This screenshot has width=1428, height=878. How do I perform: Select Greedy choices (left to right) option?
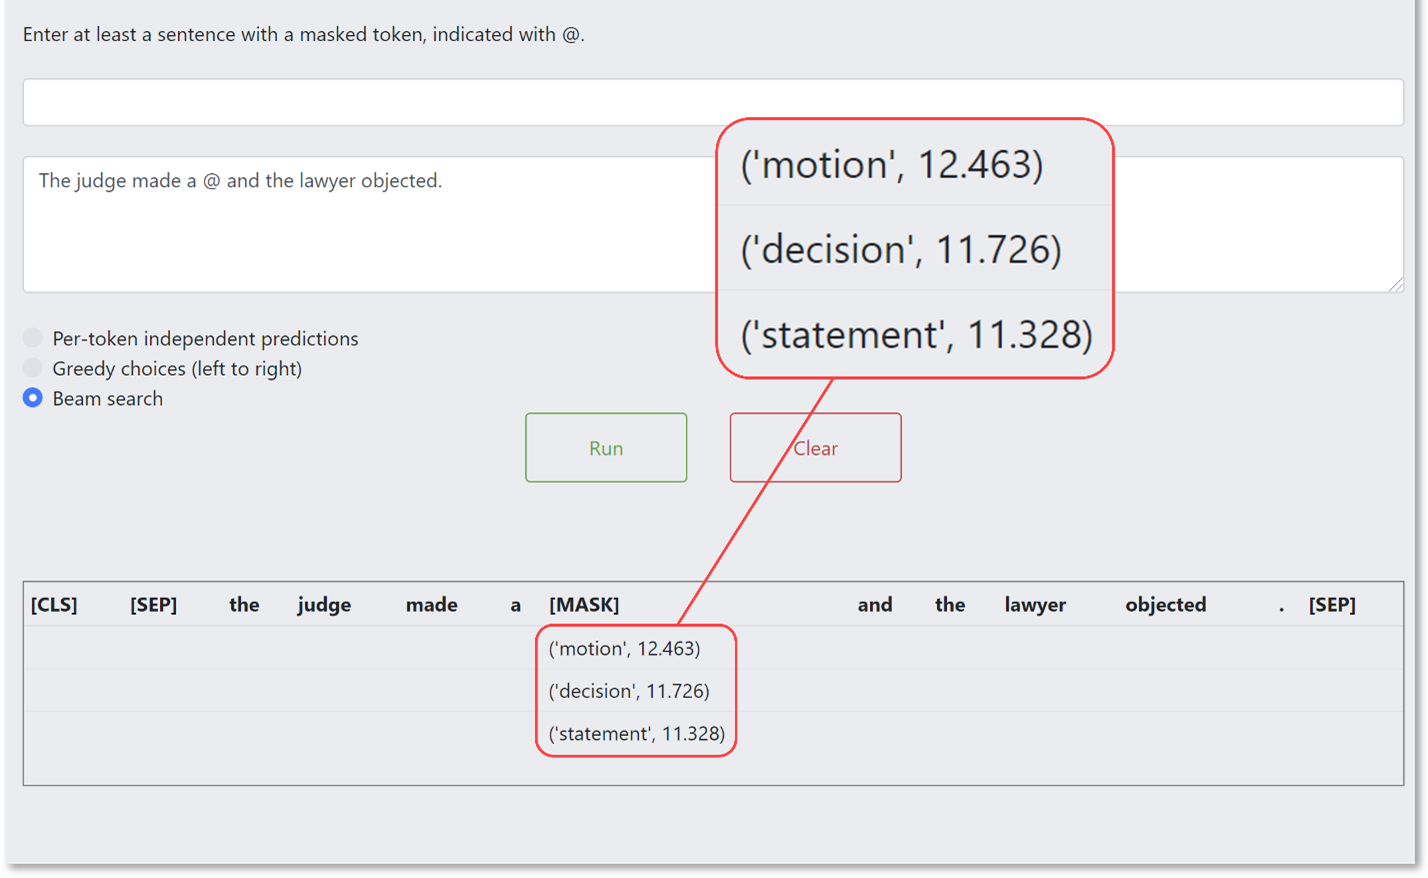(x=33, y=368)
